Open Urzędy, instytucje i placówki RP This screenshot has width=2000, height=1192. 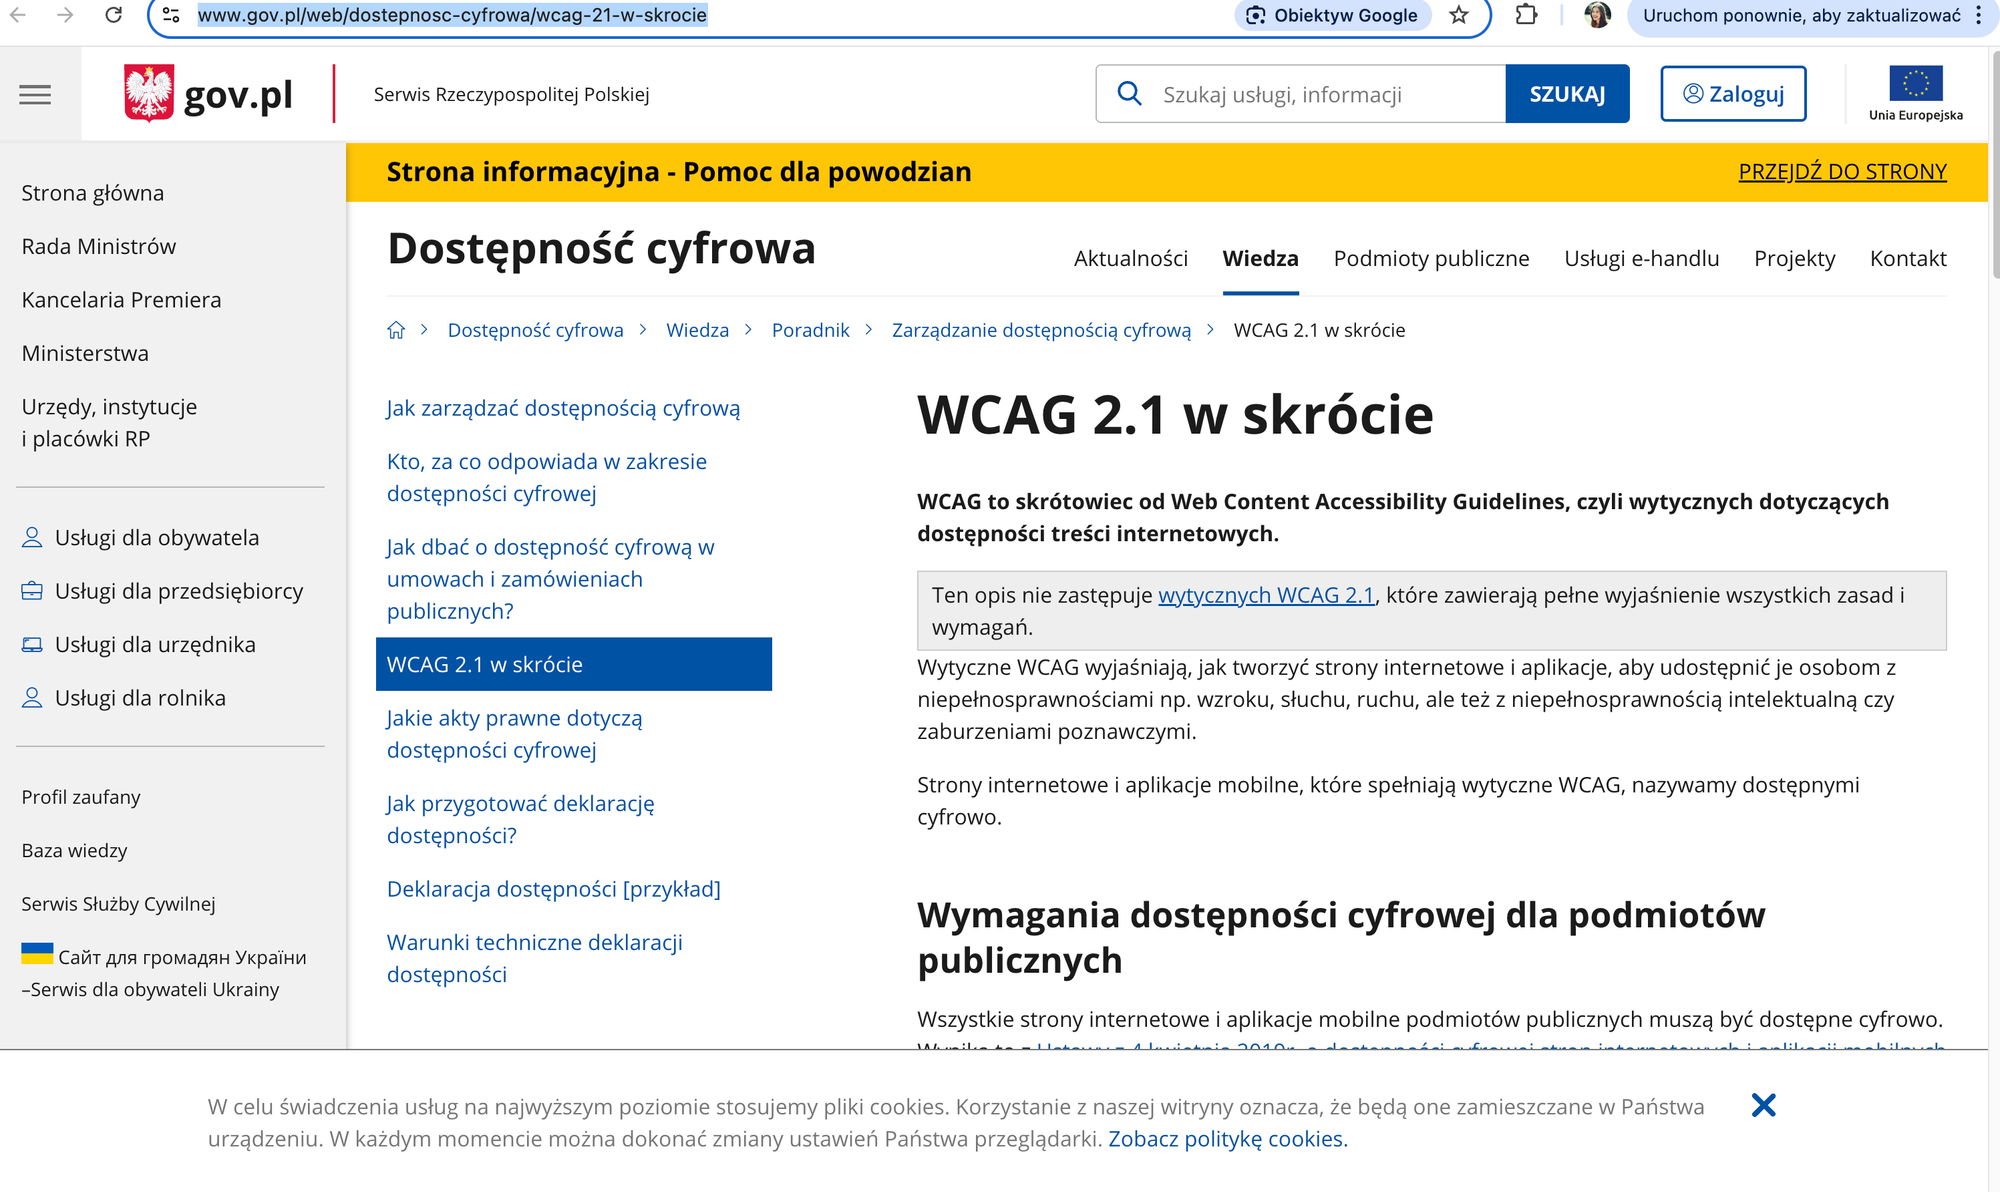(109, 422)
